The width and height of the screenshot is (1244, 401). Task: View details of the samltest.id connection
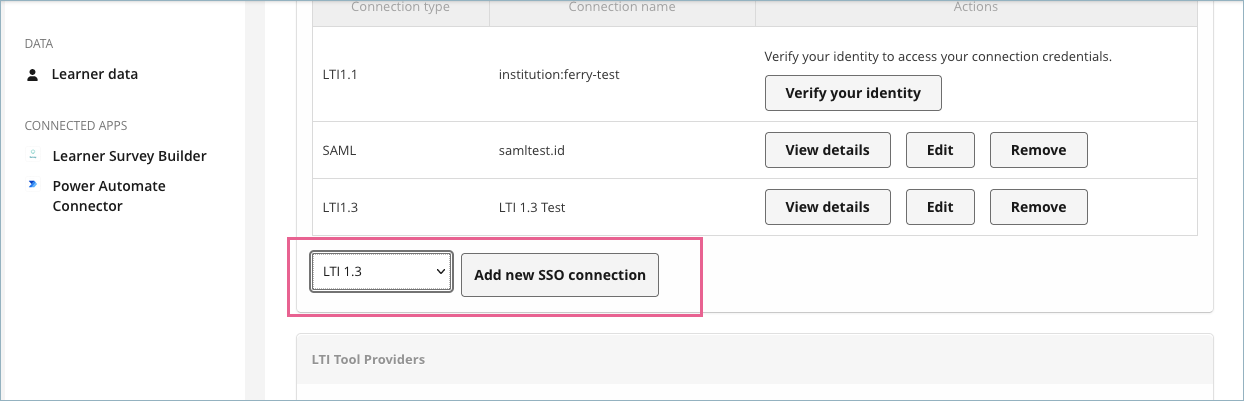click(x=827, y=150)
